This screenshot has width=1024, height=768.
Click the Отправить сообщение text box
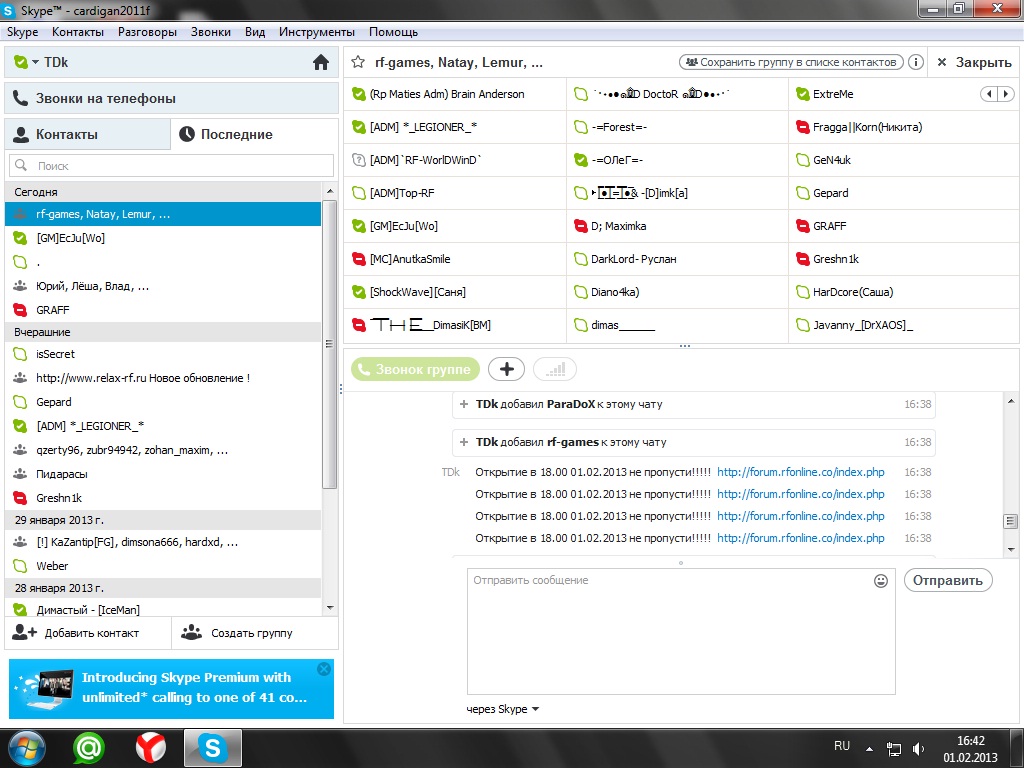coord(680,631)
